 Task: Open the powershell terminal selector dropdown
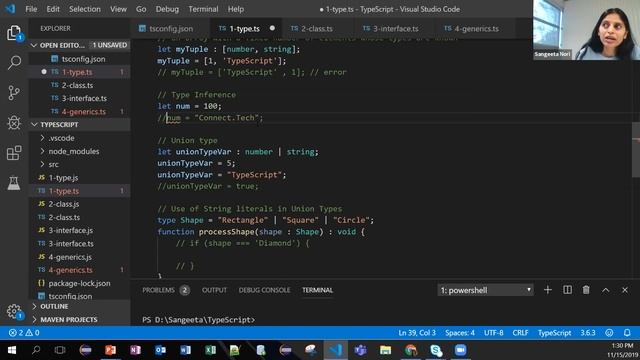pos(485,290)
